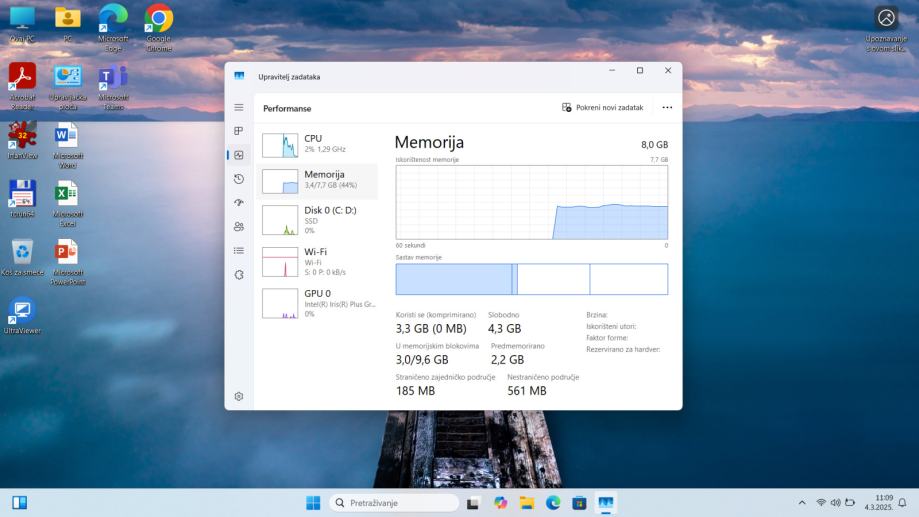Open IrfanView desktop shortcut

[x=22, y=140]
